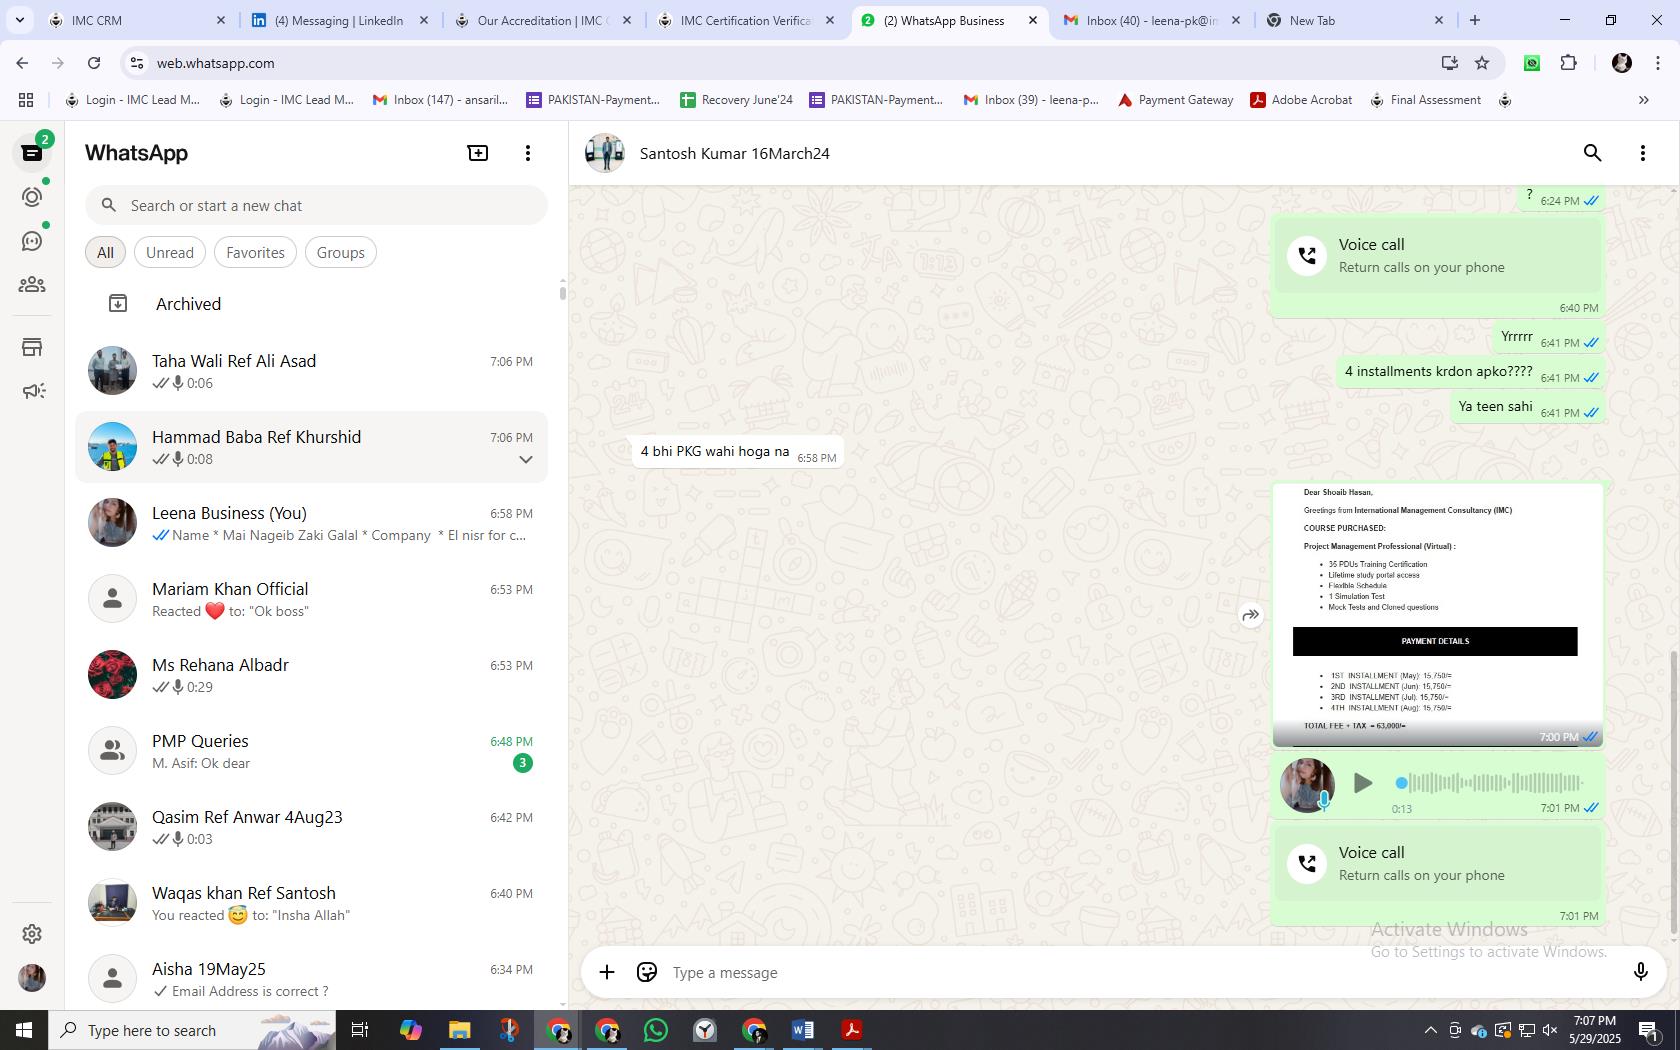
Task: Open WhatsApp Settings gear icon
Action: (32, 934)
